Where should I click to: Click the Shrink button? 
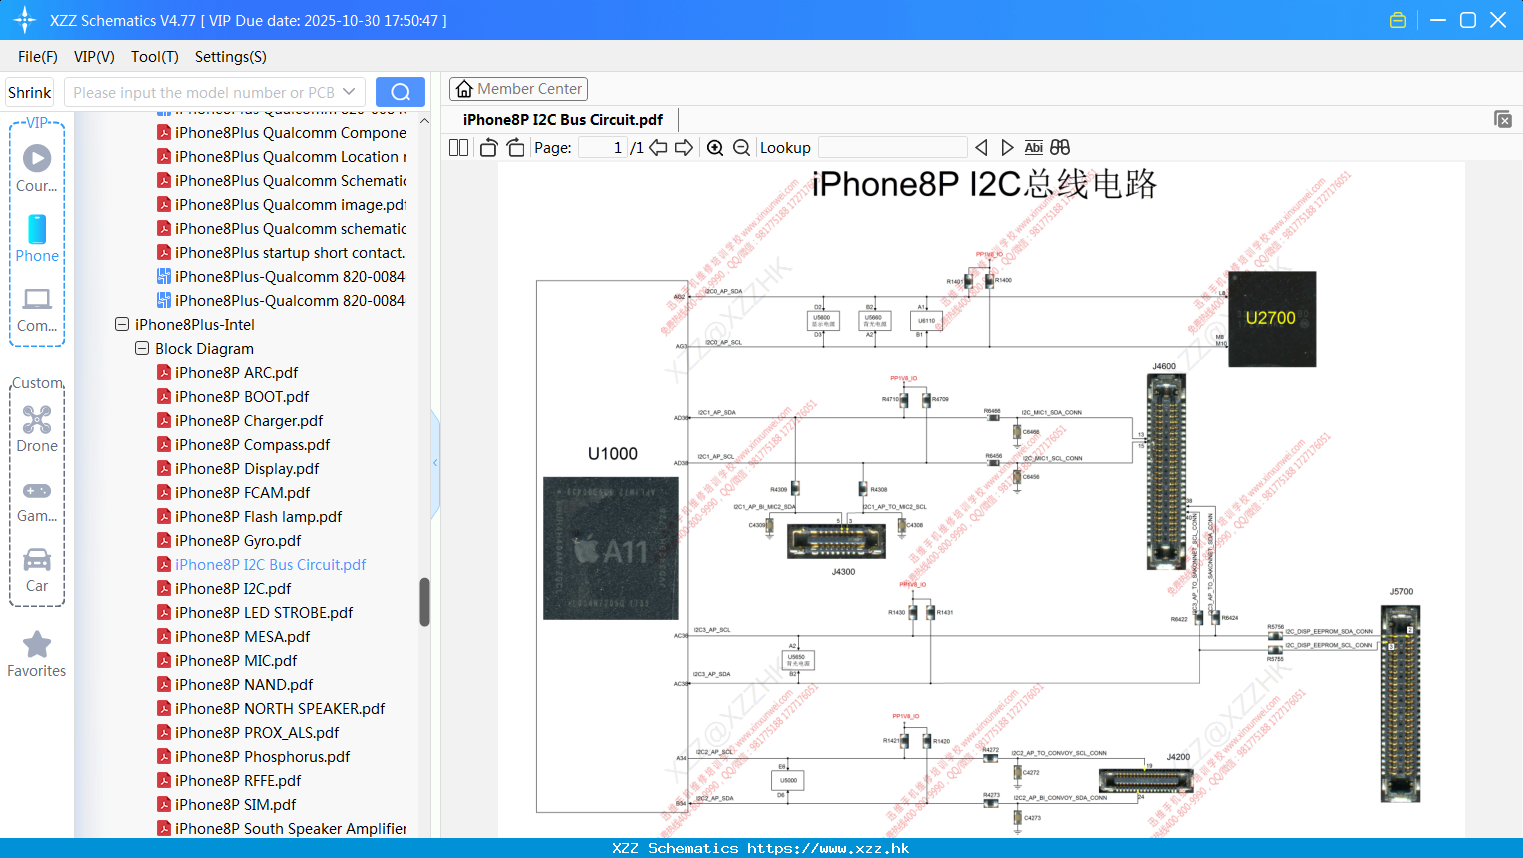coord(29,92)
